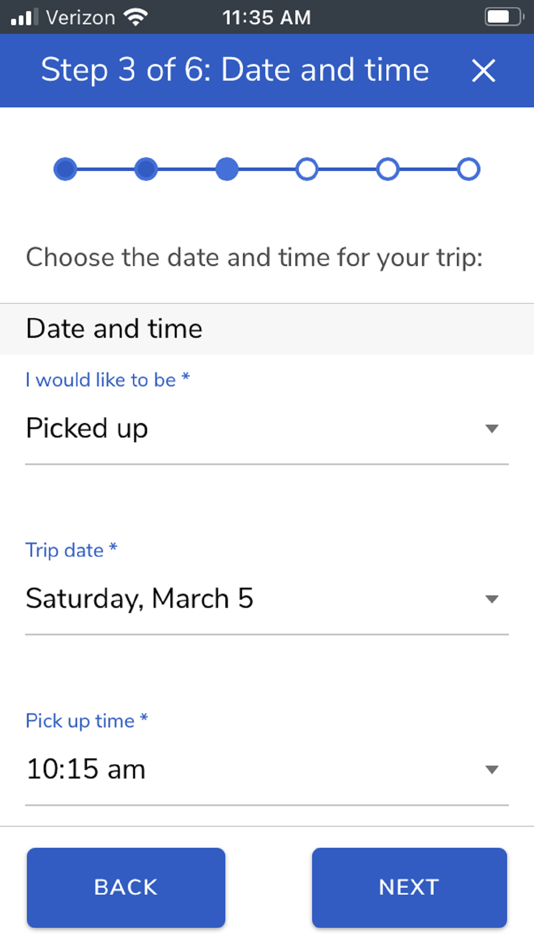Go to the previous step with BACK
Viewport: 534px width, 950px height.
click(x=126, y=888)
